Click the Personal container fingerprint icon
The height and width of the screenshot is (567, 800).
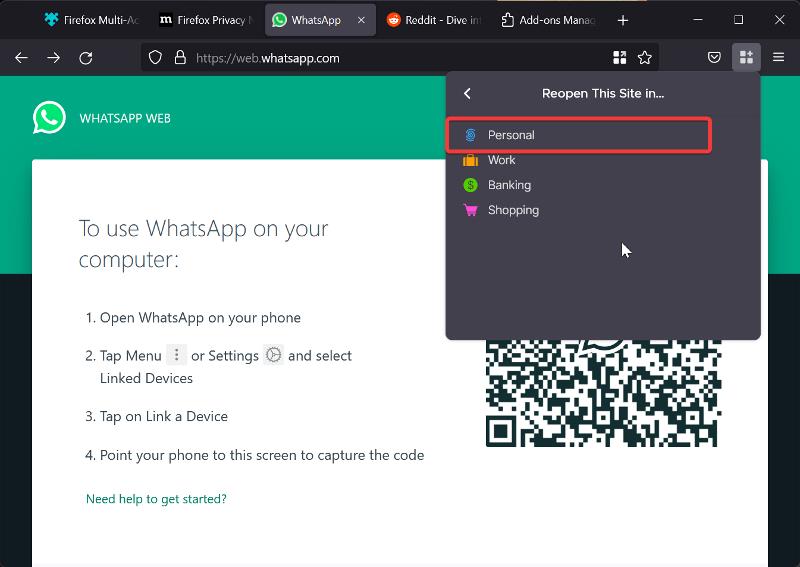pyautogui.click(x=470, y=135)
